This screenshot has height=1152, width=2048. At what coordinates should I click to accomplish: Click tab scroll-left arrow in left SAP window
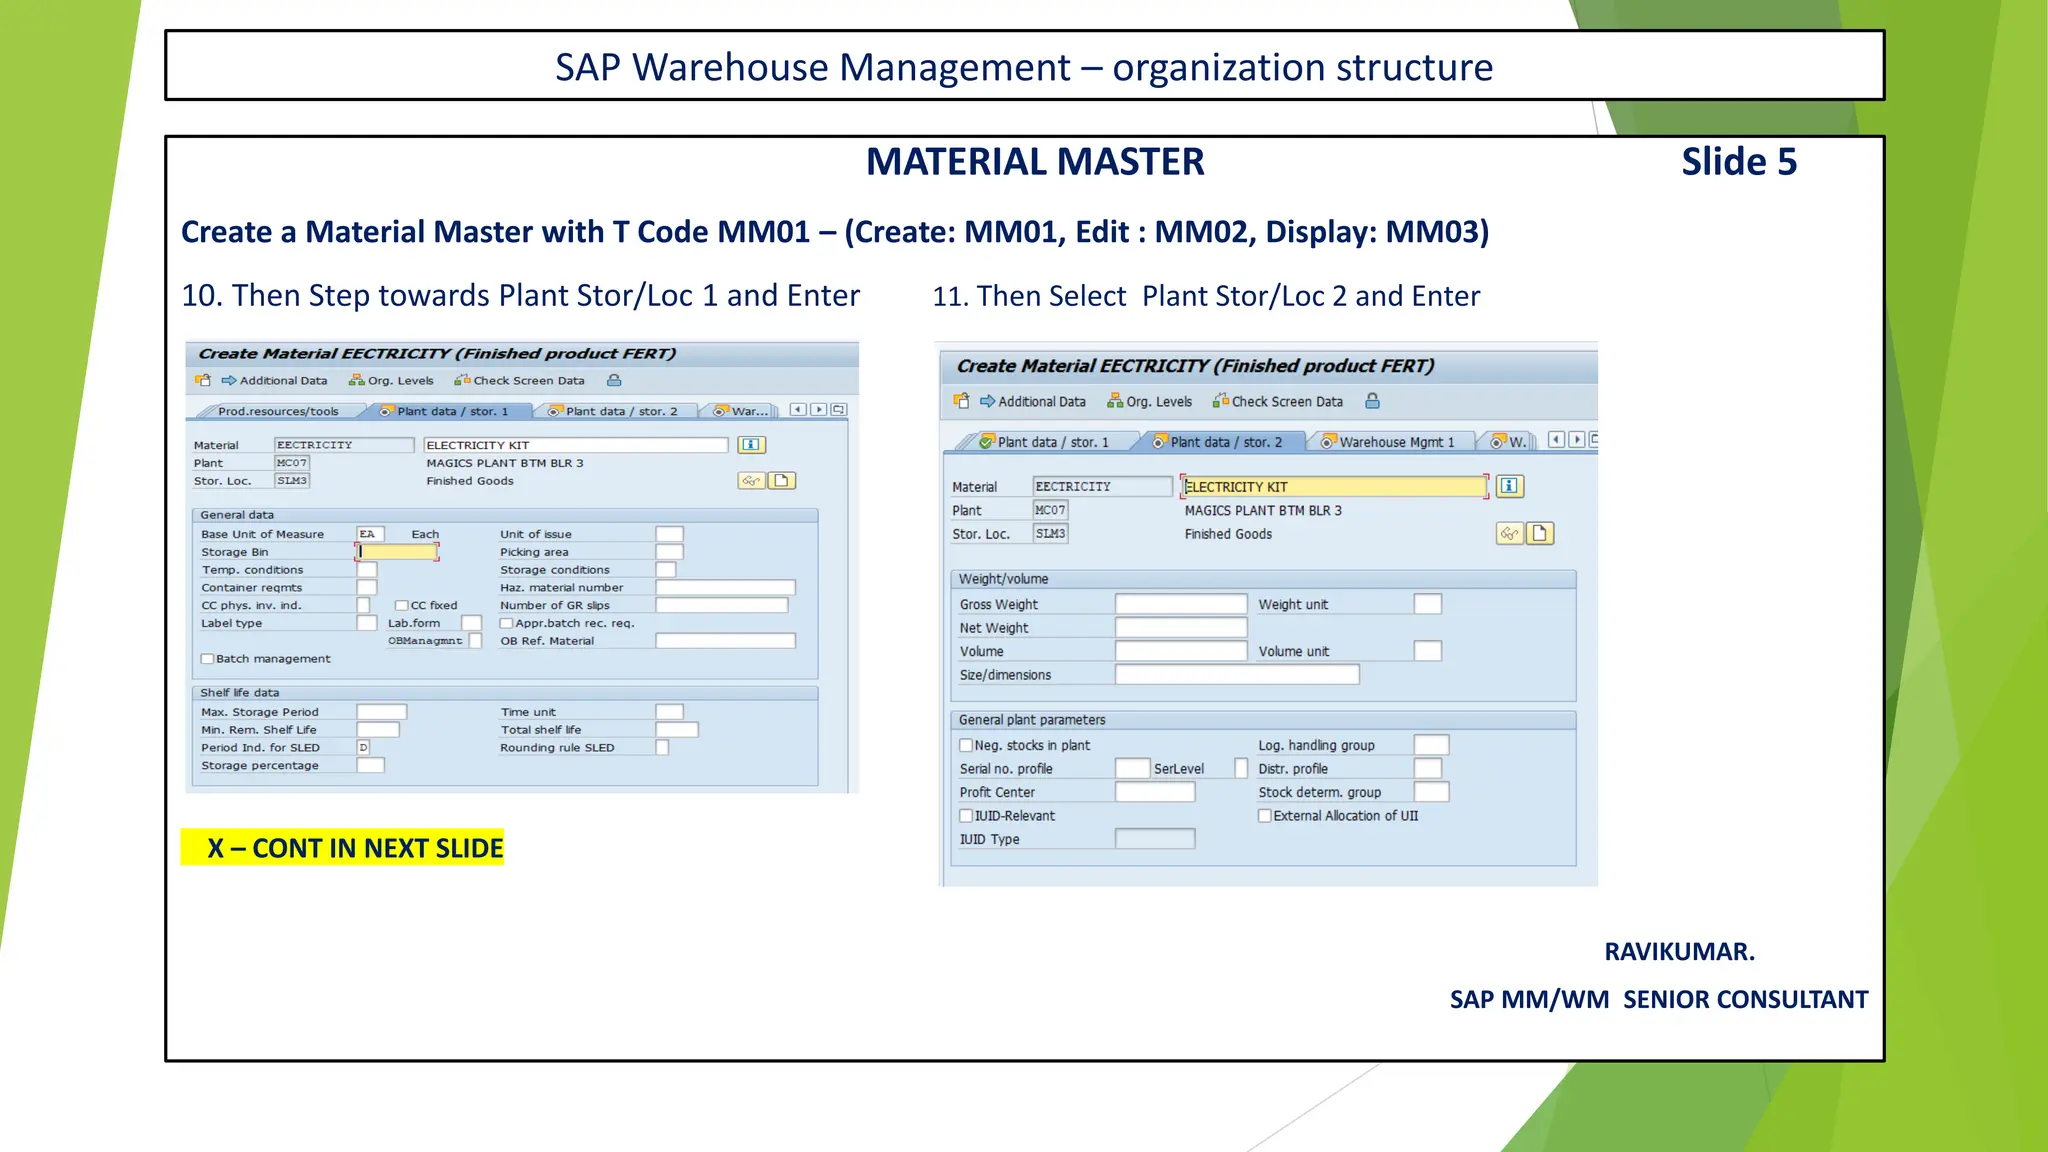point(798,409)
